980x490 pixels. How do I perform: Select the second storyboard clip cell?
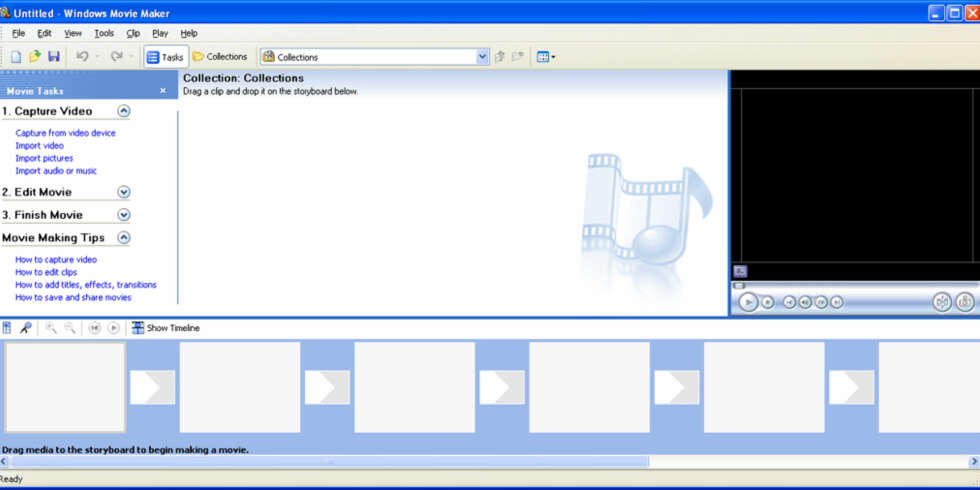click(x=240, y=388)
